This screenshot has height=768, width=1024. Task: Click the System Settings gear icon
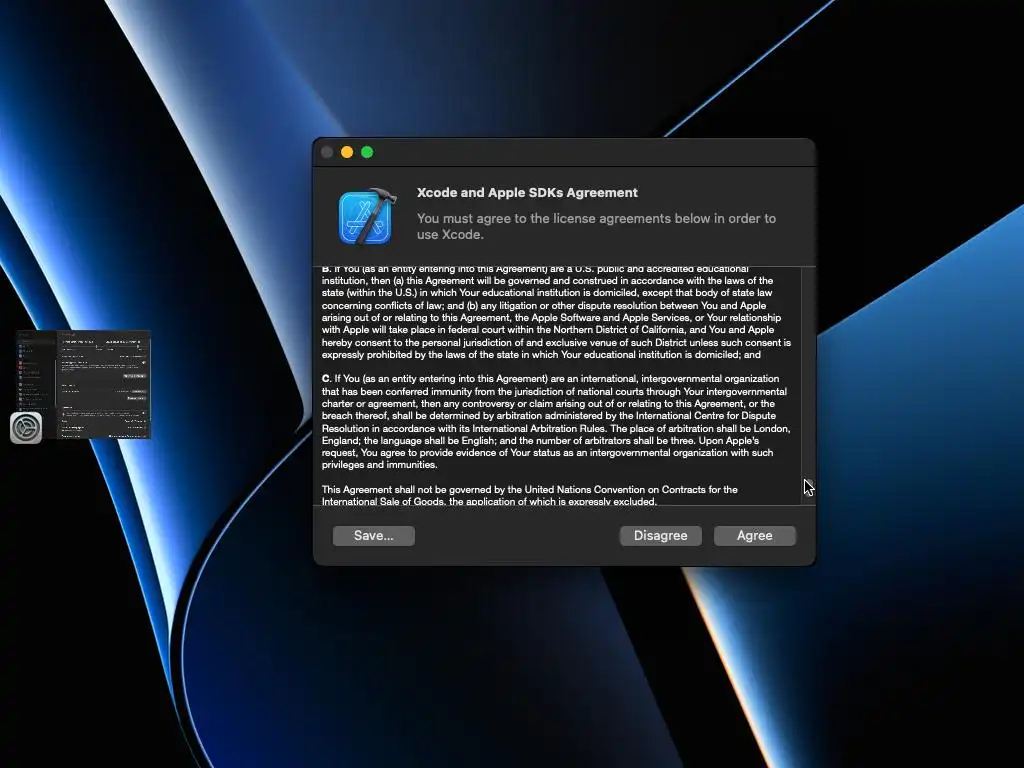pyautogui.click(x=26, y=428)
